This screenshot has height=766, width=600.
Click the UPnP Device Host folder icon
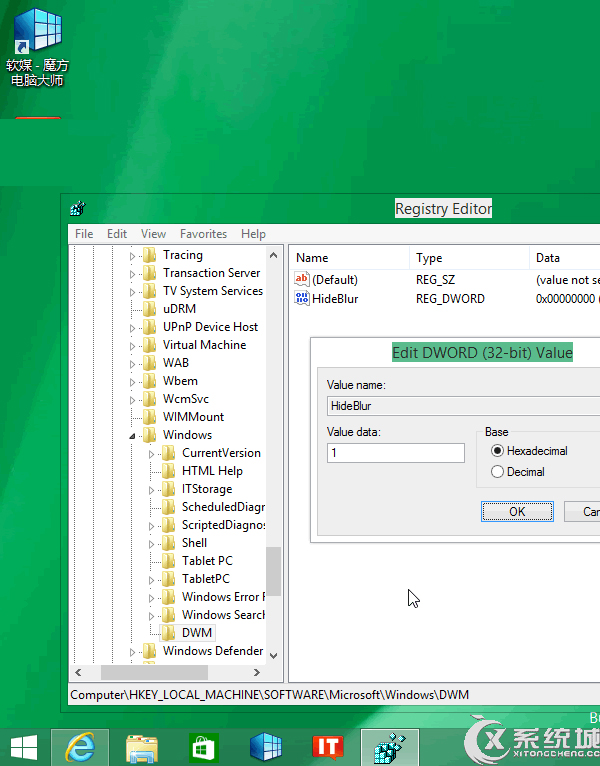[150, 326]
